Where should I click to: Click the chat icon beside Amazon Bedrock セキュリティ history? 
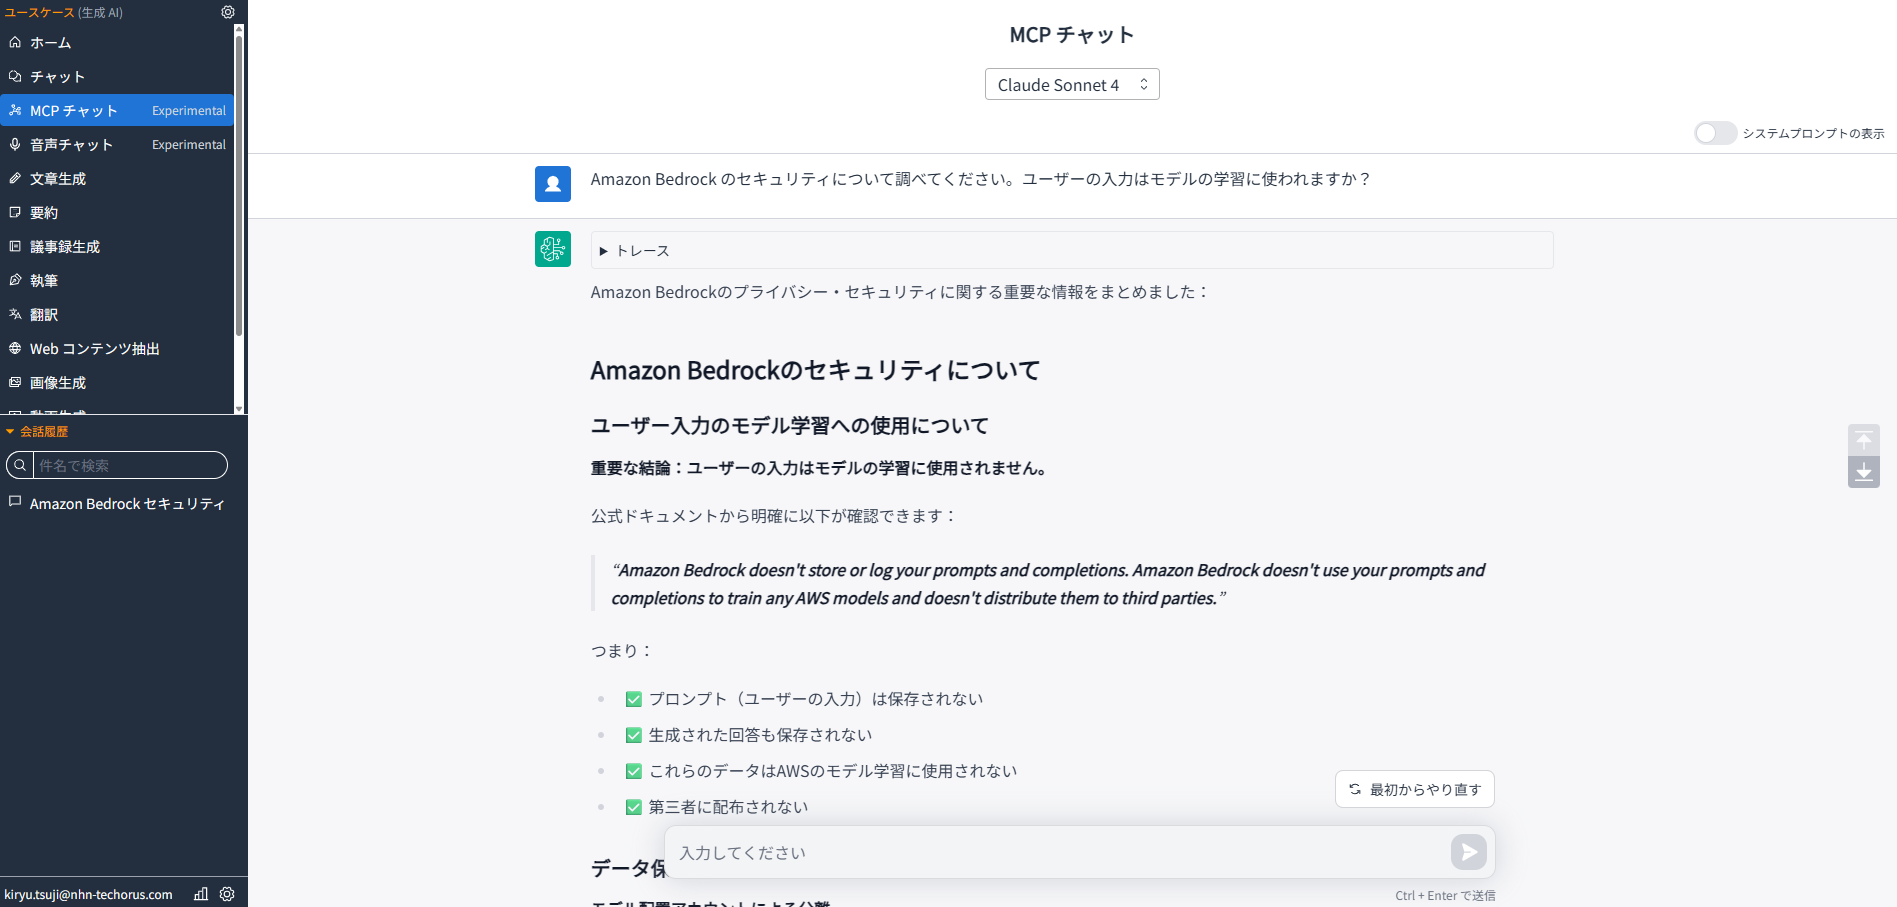15,502
